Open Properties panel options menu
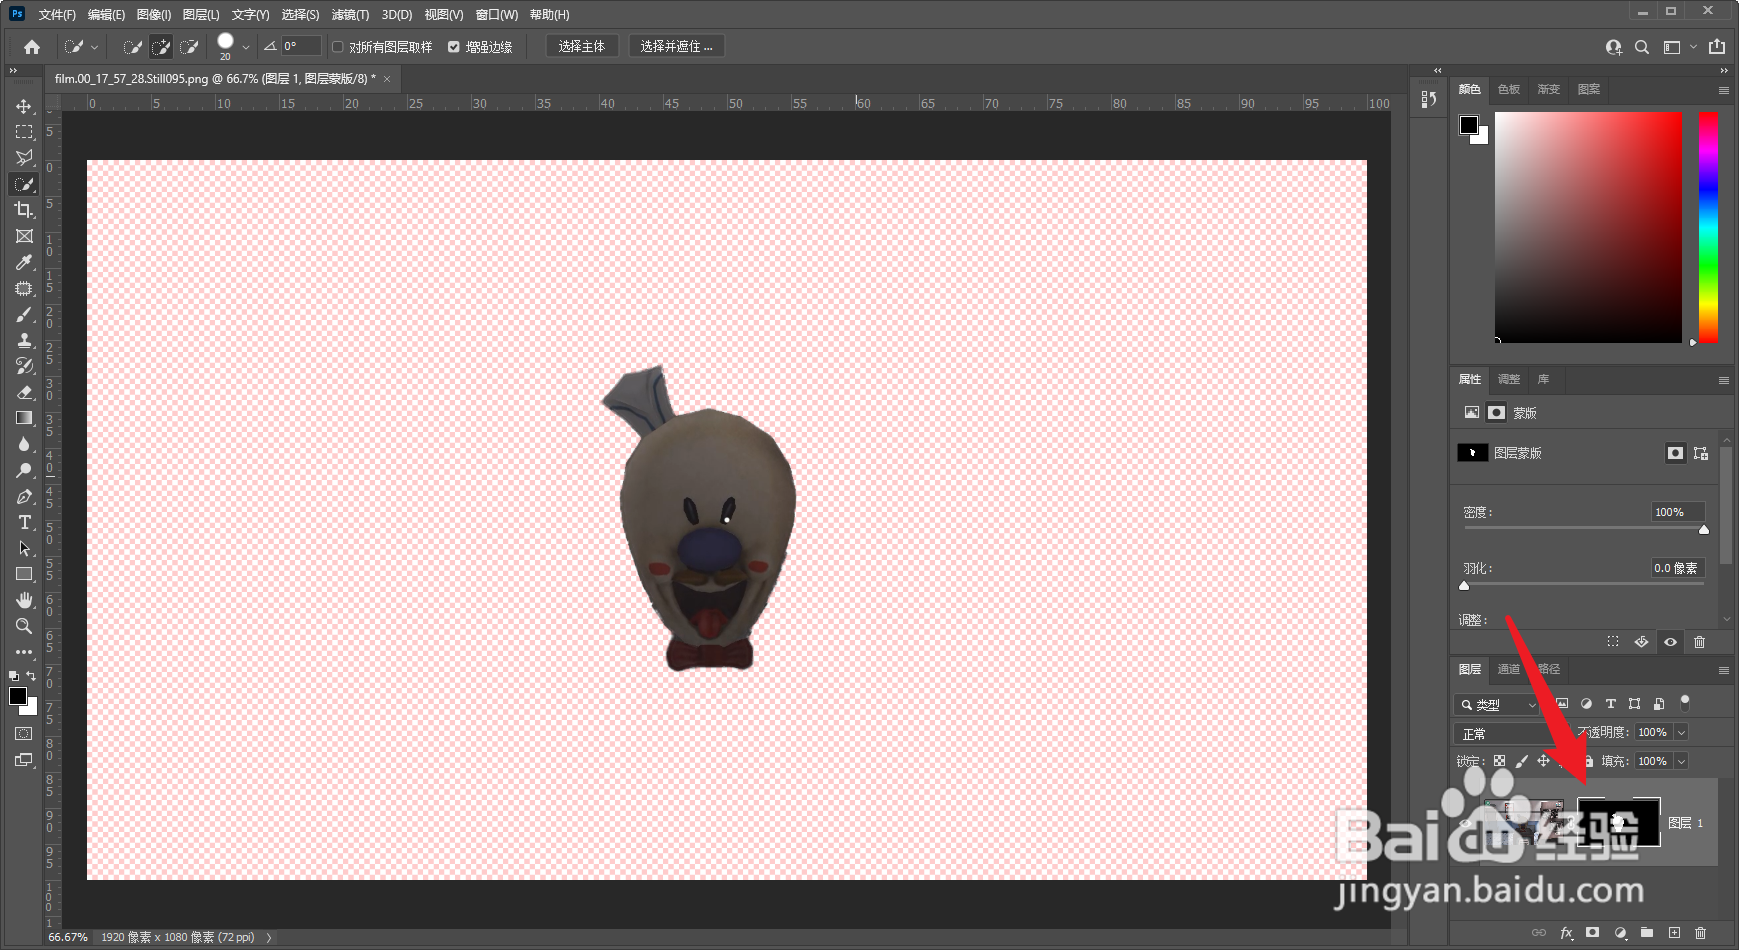Screen dimensions: 1739x950 coord(1723,380)
